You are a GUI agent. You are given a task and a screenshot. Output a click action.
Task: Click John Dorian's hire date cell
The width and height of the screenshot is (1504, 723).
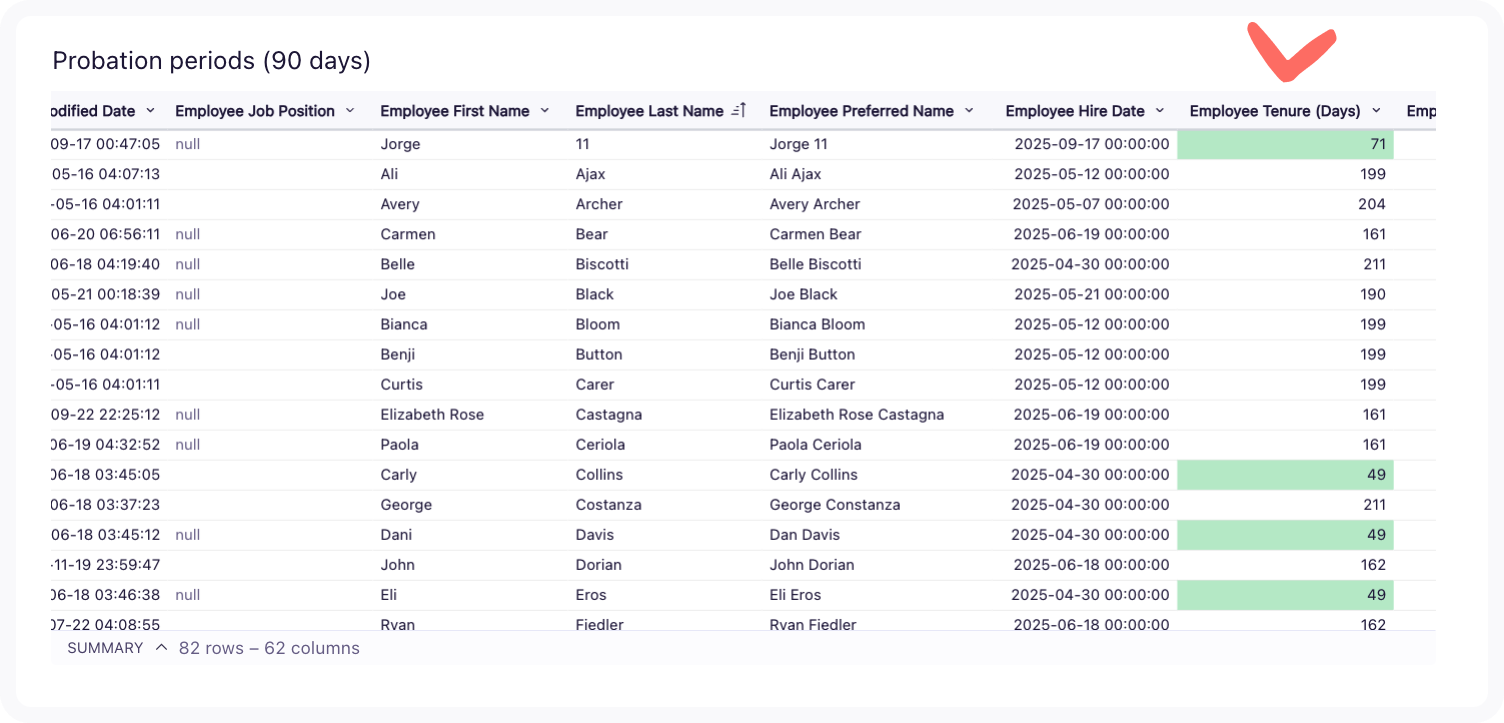[x=1090, y=564]
